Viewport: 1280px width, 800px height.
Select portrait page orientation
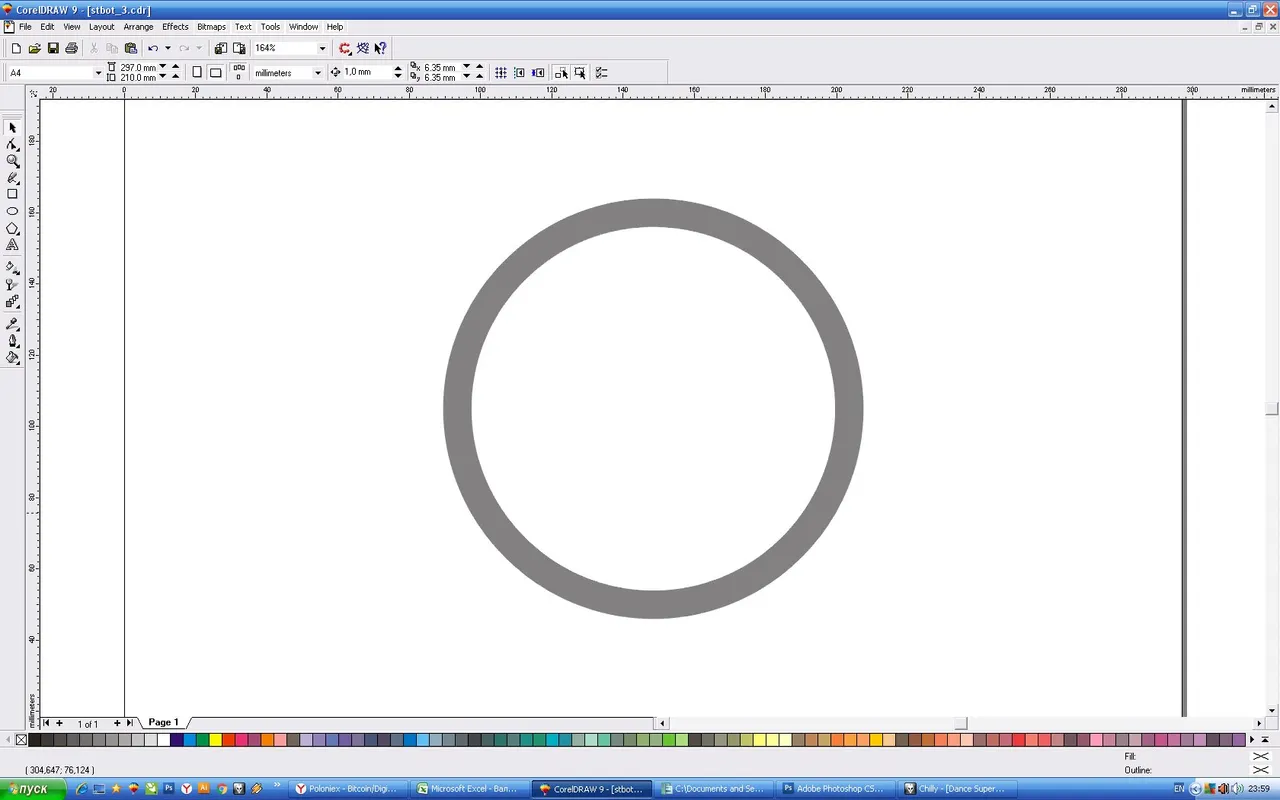pyautogui.click(x=196, y=73)
